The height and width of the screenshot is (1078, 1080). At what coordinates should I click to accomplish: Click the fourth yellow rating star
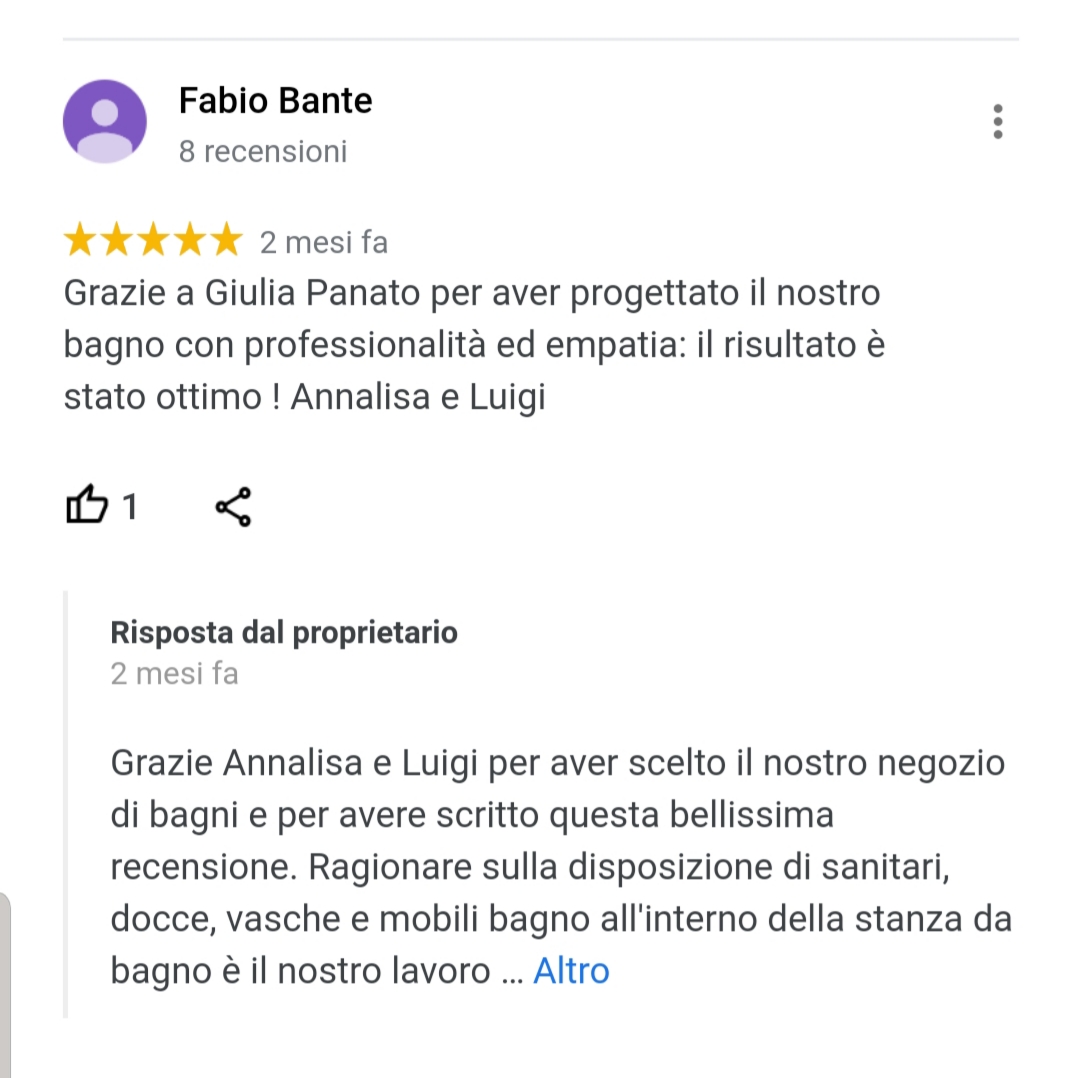click(189, 240)
